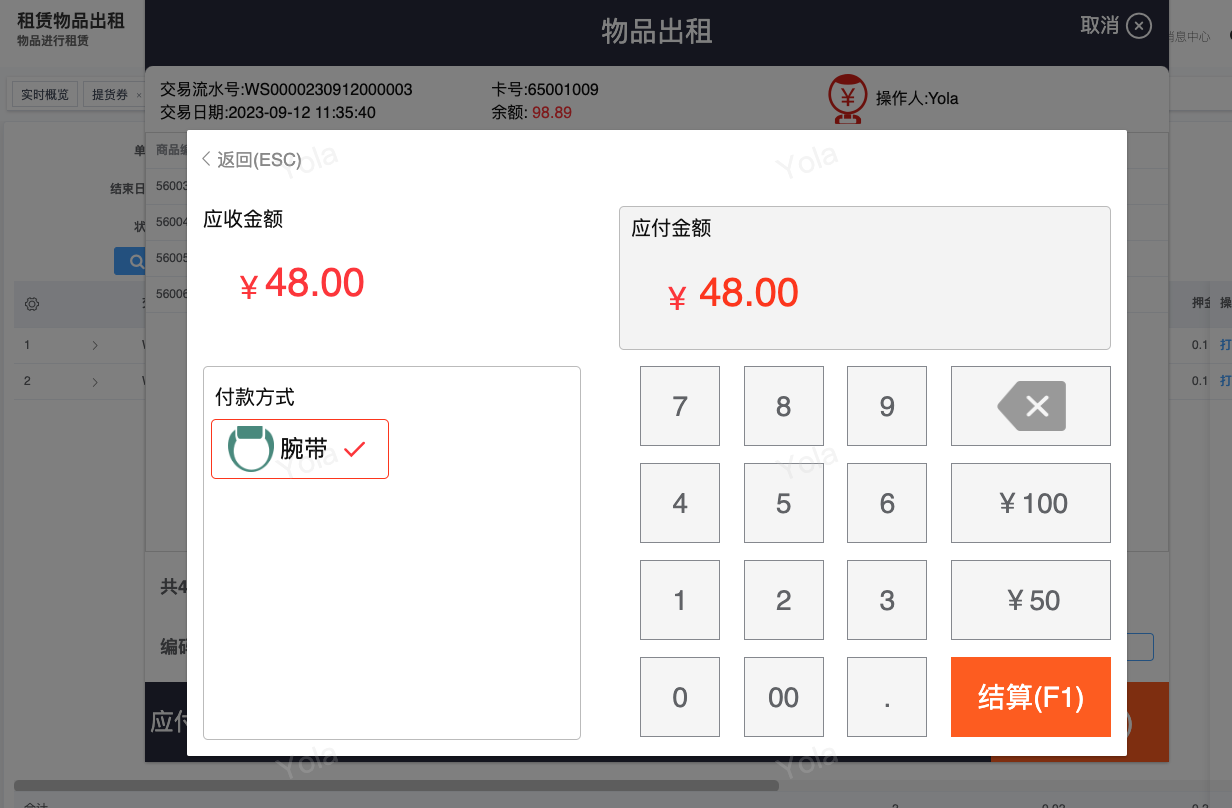Switch to the 实时概览 tab
This screenshot has height=808, width=1232.
(45, 95)
